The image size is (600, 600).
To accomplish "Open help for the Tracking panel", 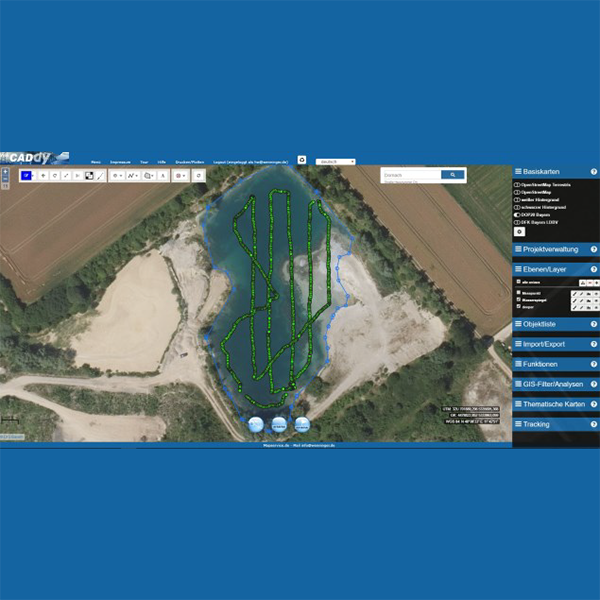I will click(x=594, y=424).
